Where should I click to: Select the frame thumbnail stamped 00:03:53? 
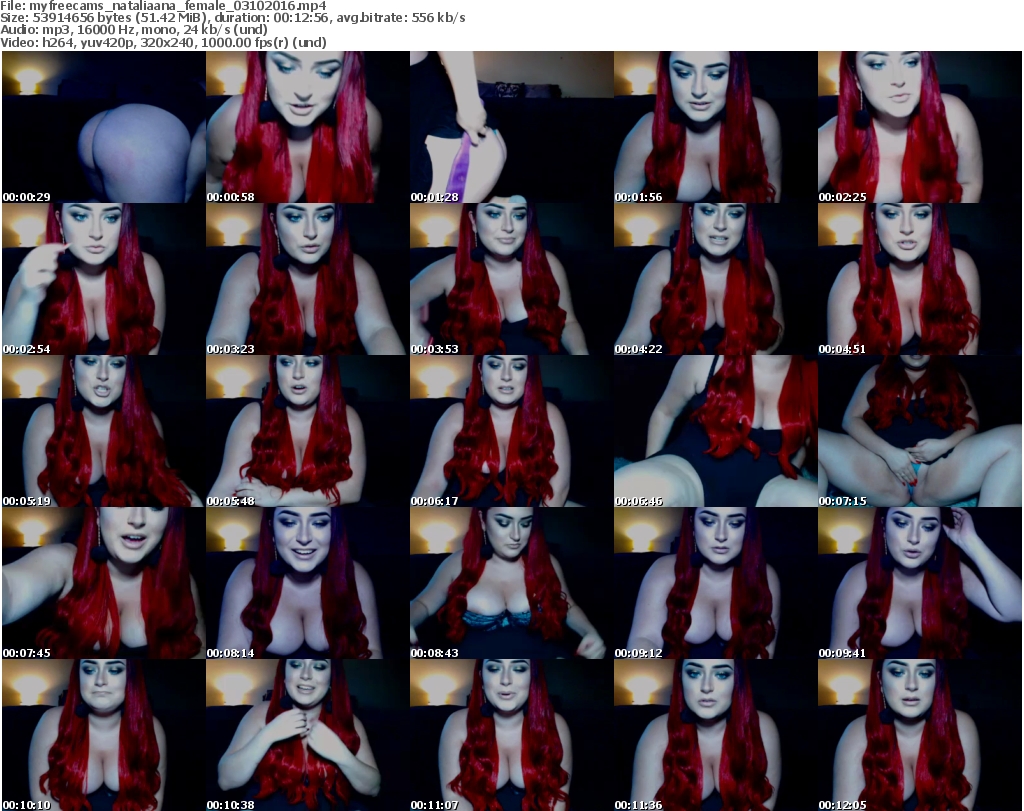[x=511, y=279]
